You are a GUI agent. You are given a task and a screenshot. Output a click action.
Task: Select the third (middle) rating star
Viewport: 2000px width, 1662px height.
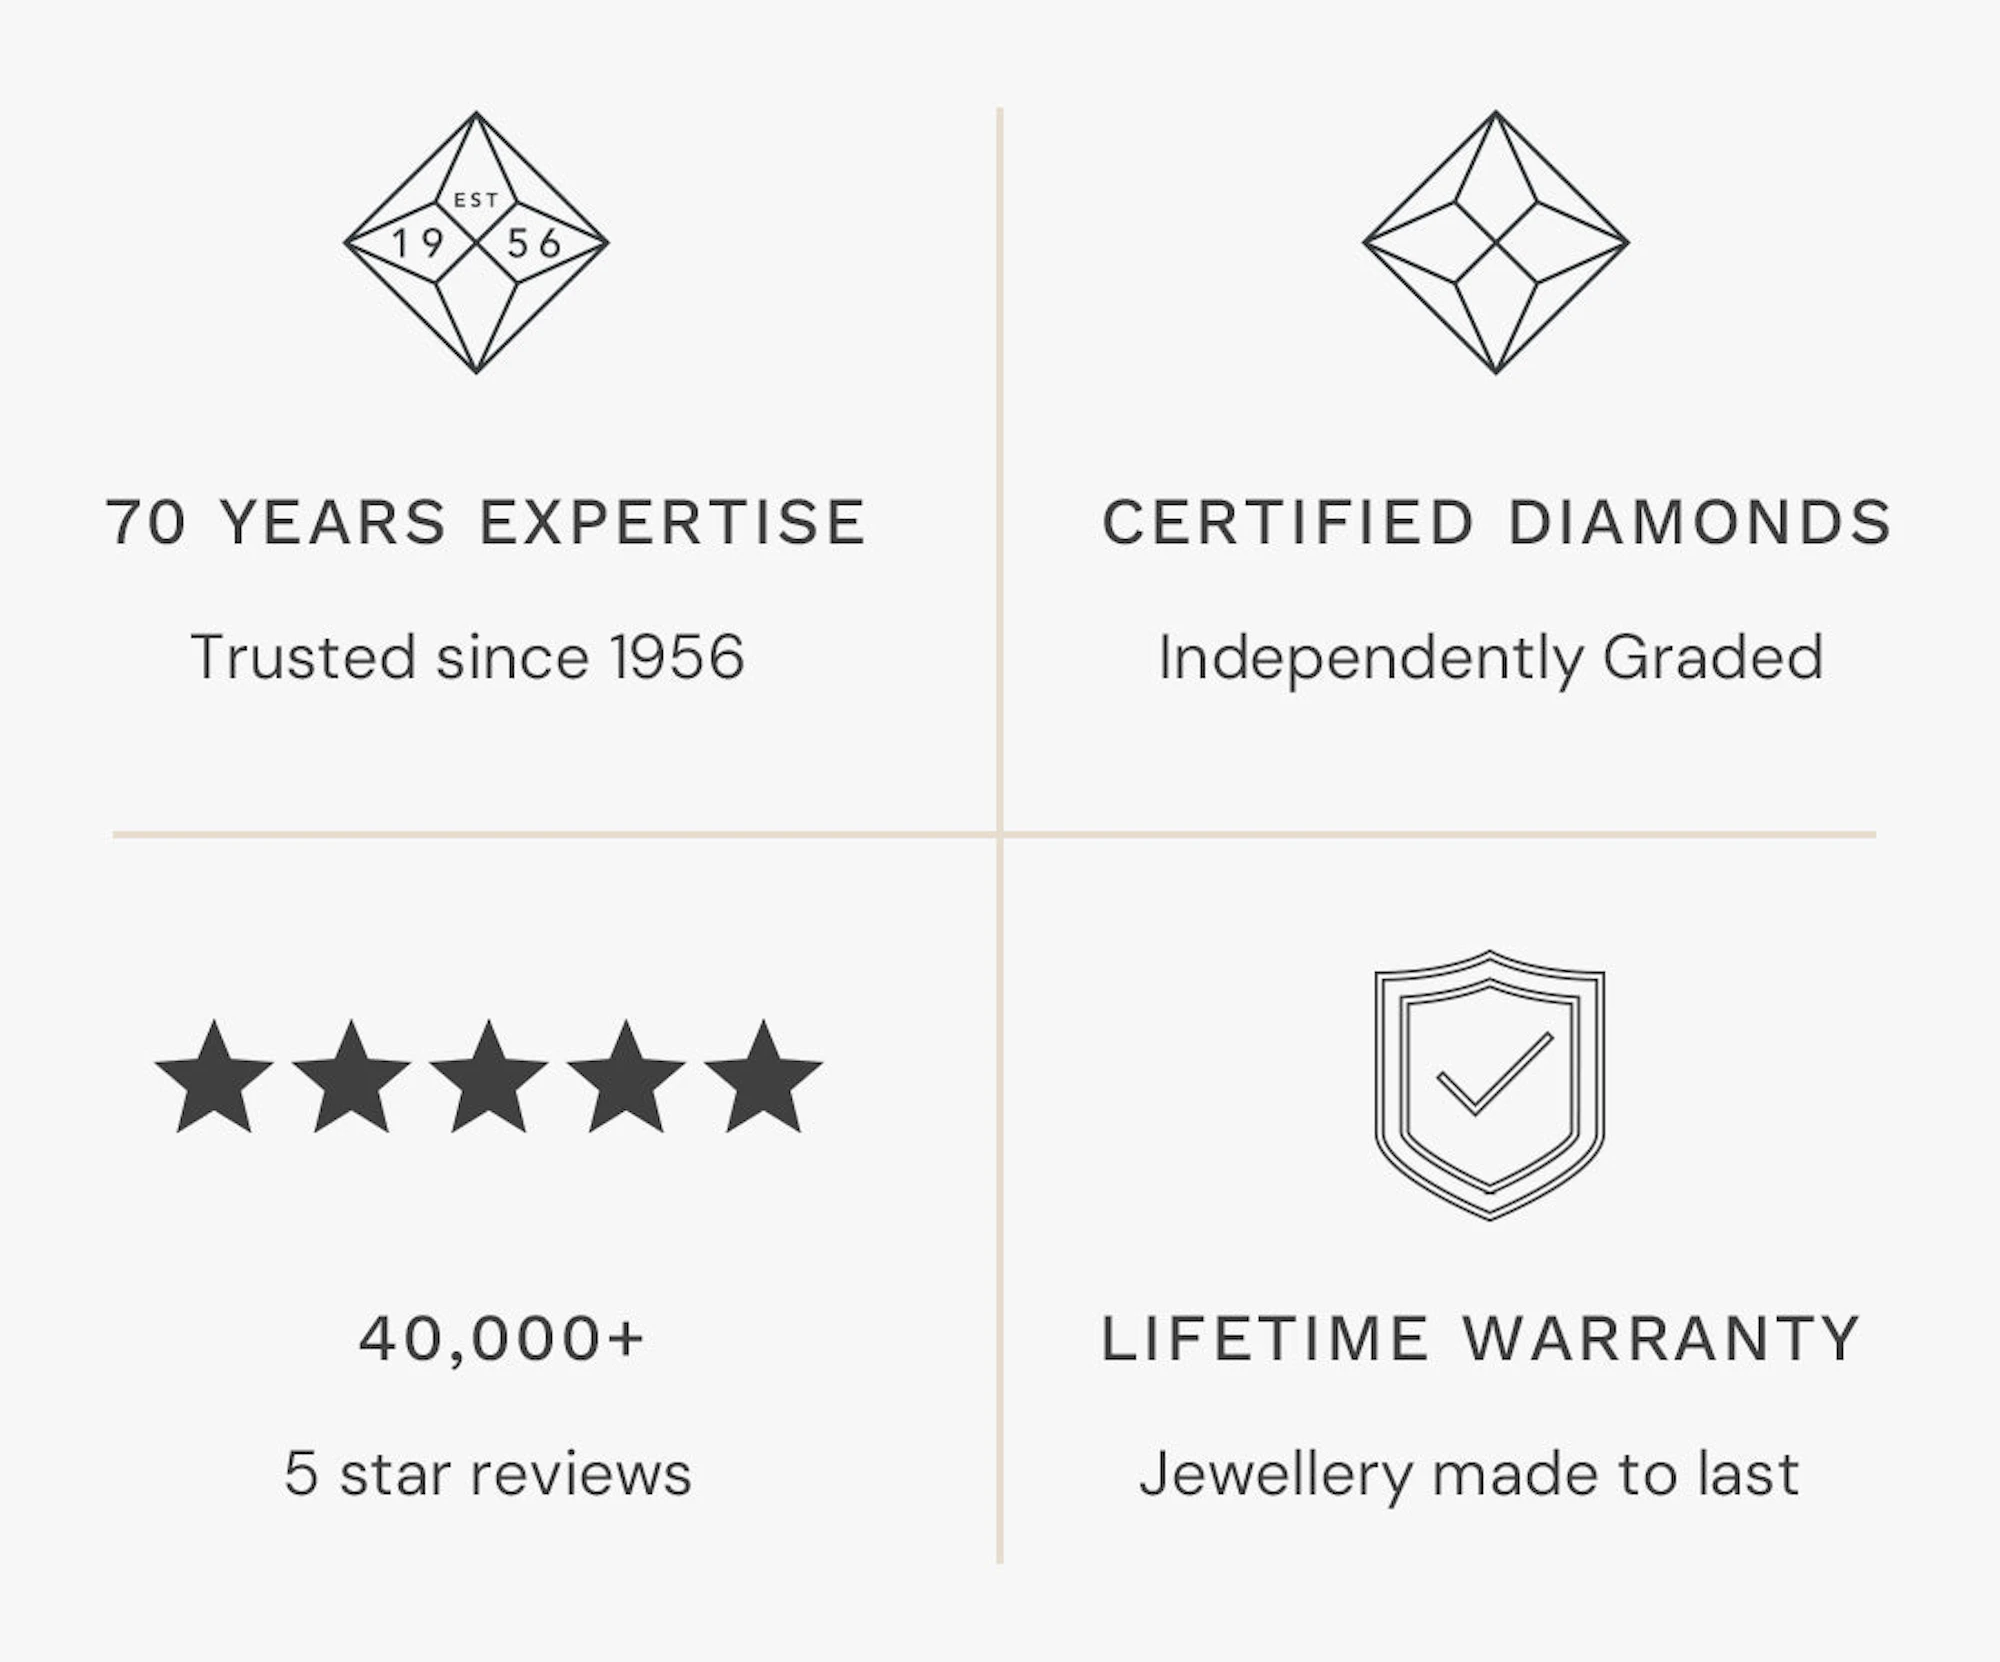tap(489, 1080)
